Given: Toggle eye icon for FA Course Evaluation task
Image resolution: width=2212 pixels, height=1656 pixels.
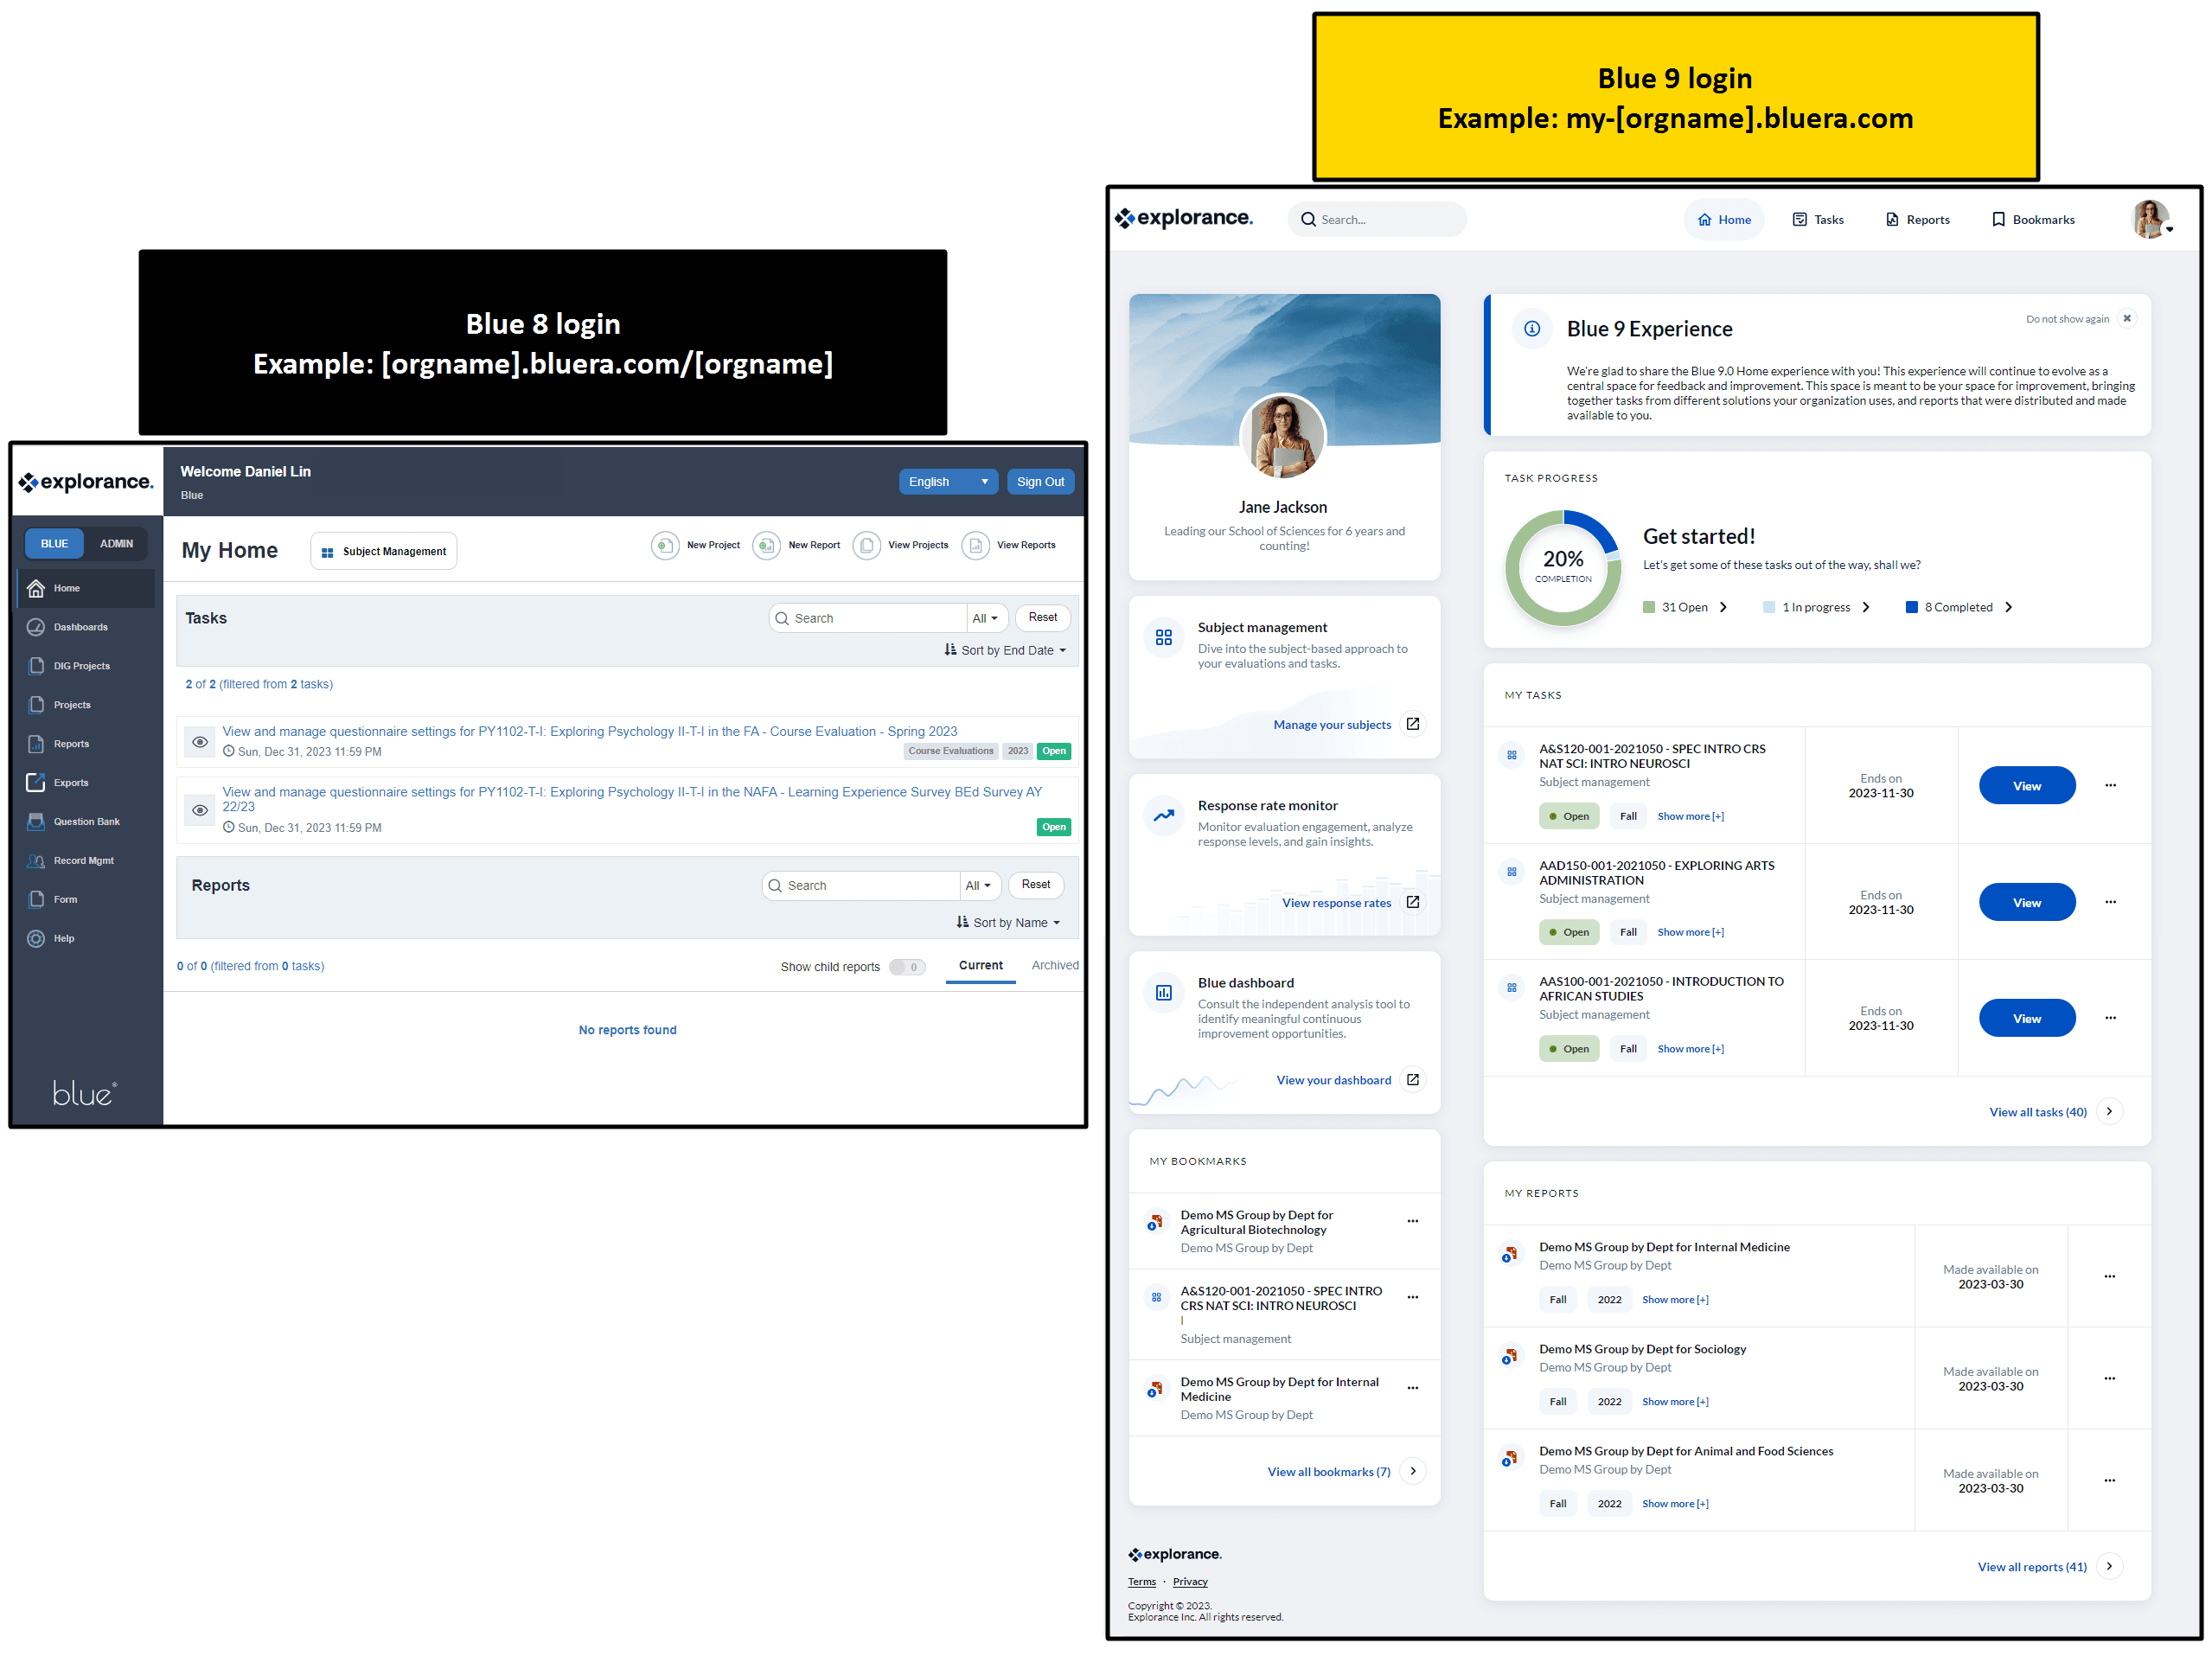Looking at the screenshot, I should click(200, 743).
